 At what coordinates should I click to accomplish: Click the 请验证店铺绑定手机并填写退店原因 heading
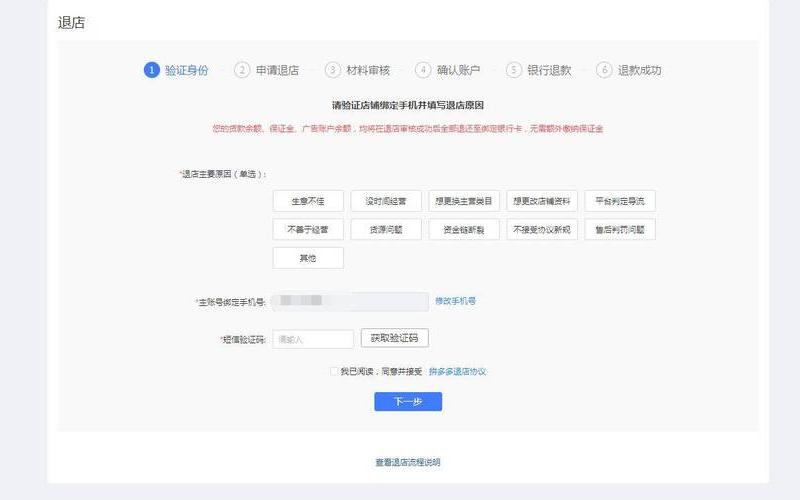(408, 106)
